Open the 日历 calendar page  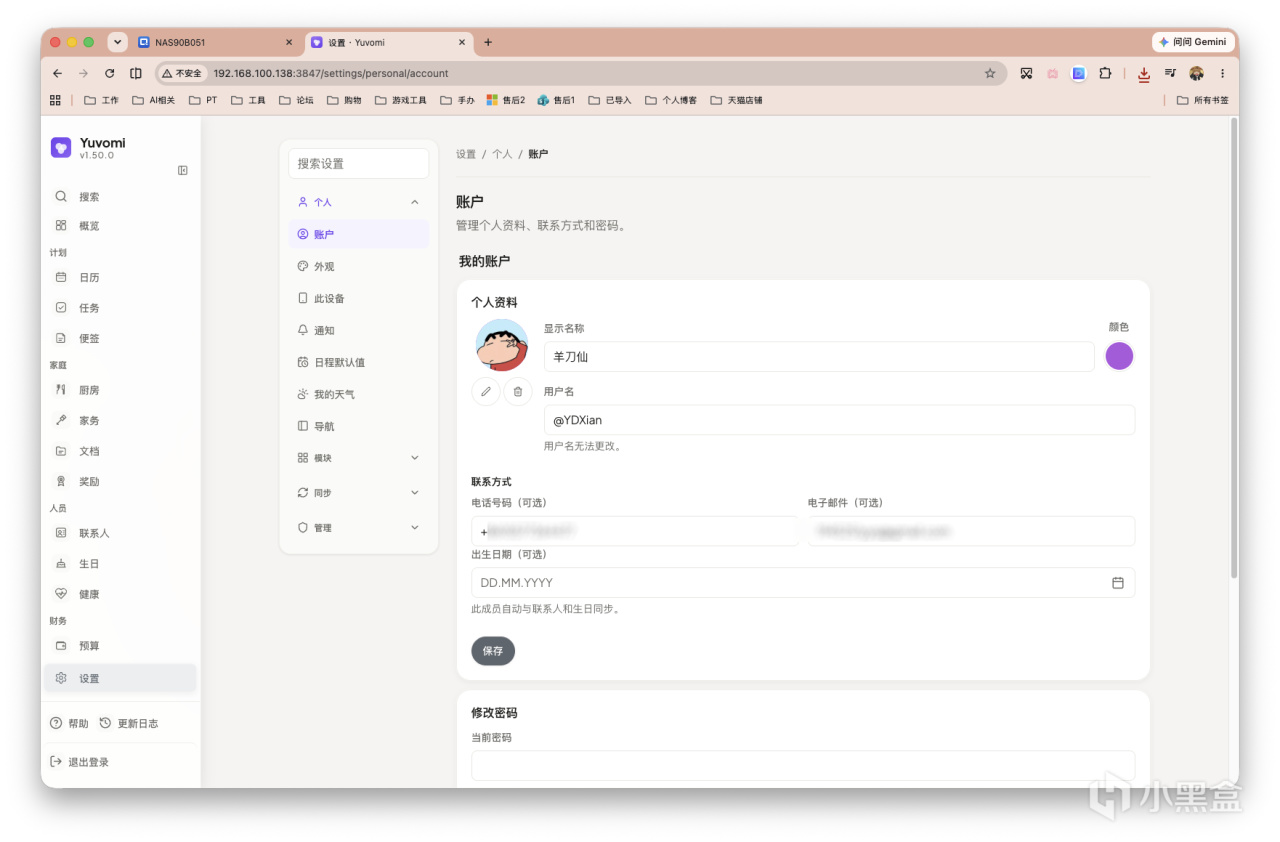(x=120, y=277)
